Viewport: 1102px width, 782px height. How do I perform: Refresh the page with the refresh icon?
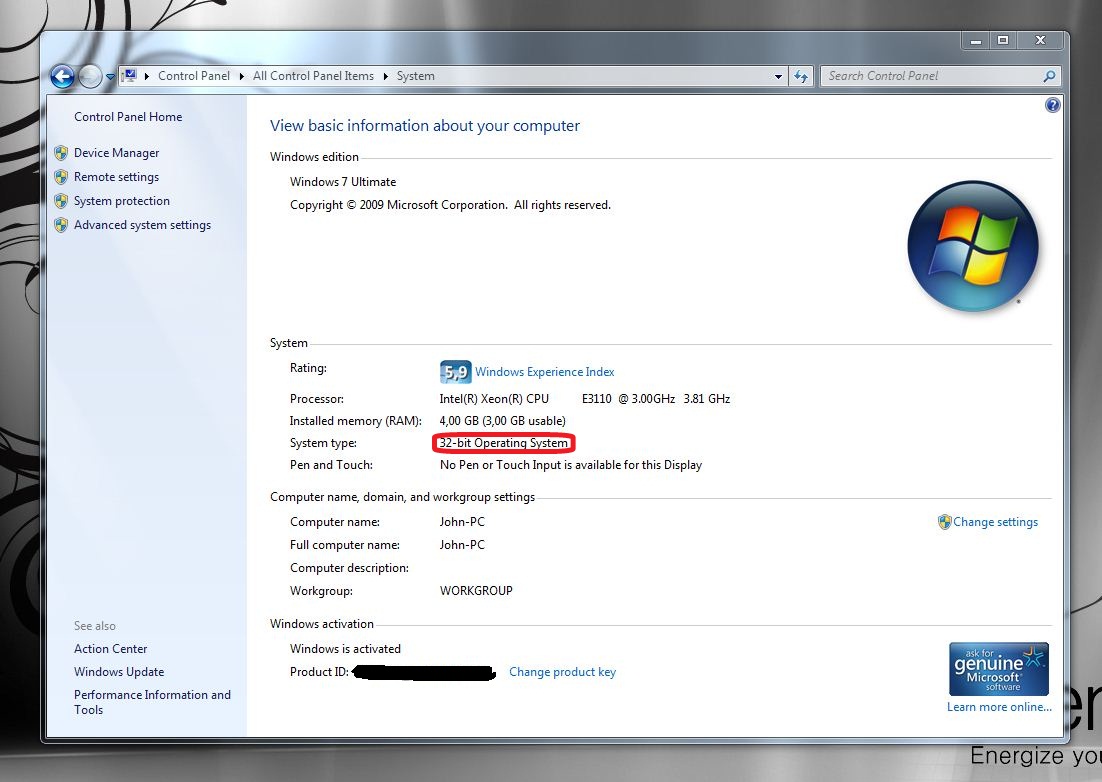pyautogui.click(x=800, y=76)
